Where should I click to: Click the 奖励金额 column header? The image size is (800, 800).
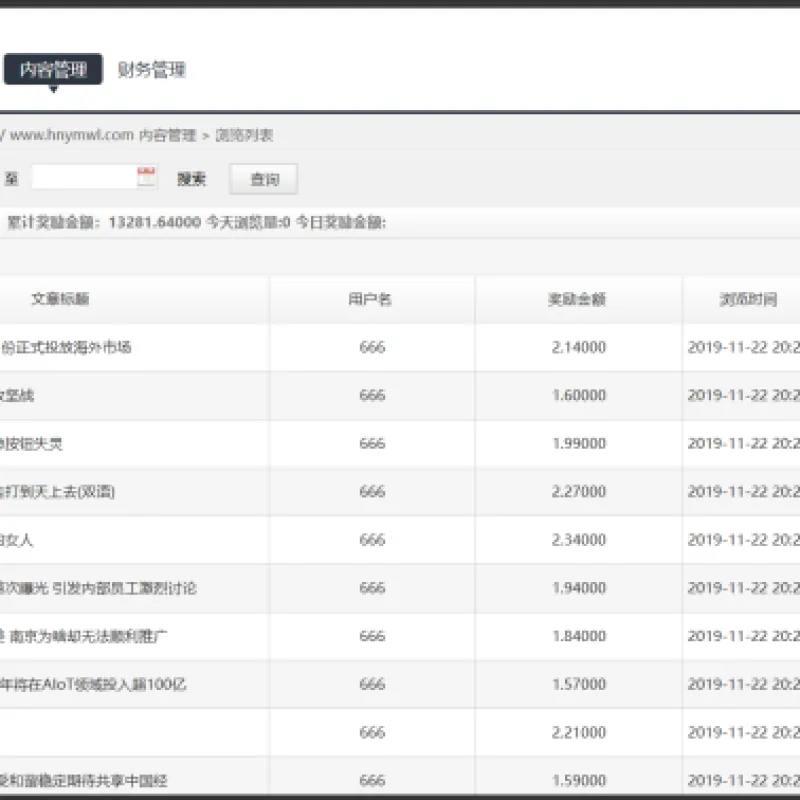coord(577,299)
